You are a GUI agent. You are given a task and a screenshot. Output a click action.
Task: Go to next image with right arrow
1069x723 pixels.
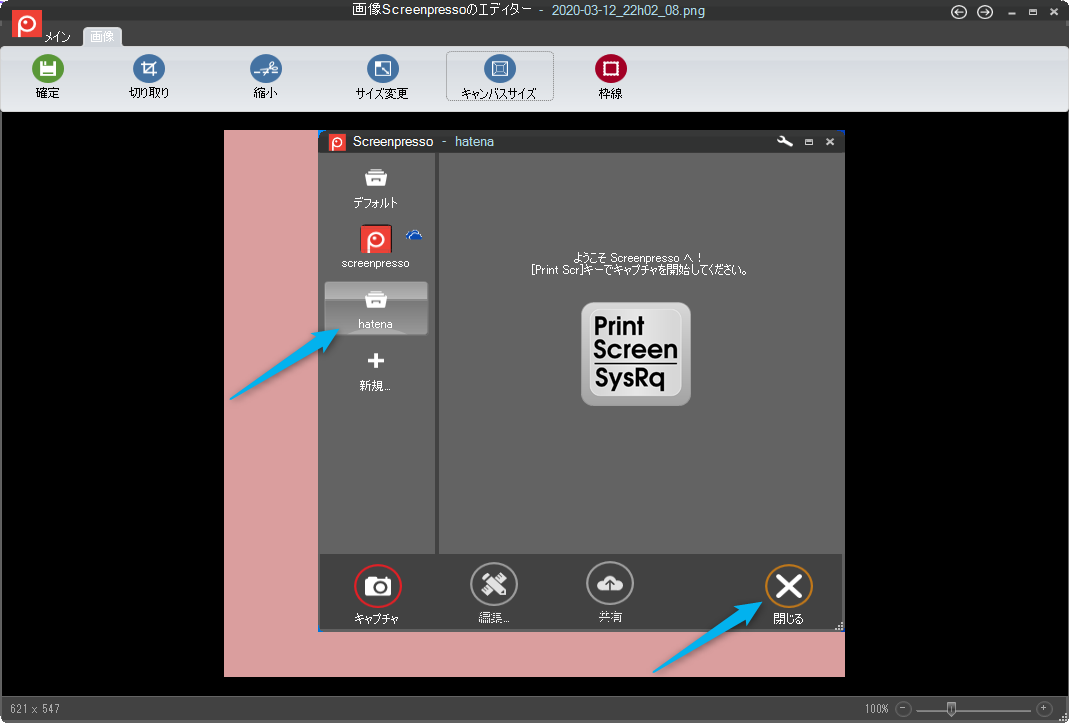[x=984, y=12]
